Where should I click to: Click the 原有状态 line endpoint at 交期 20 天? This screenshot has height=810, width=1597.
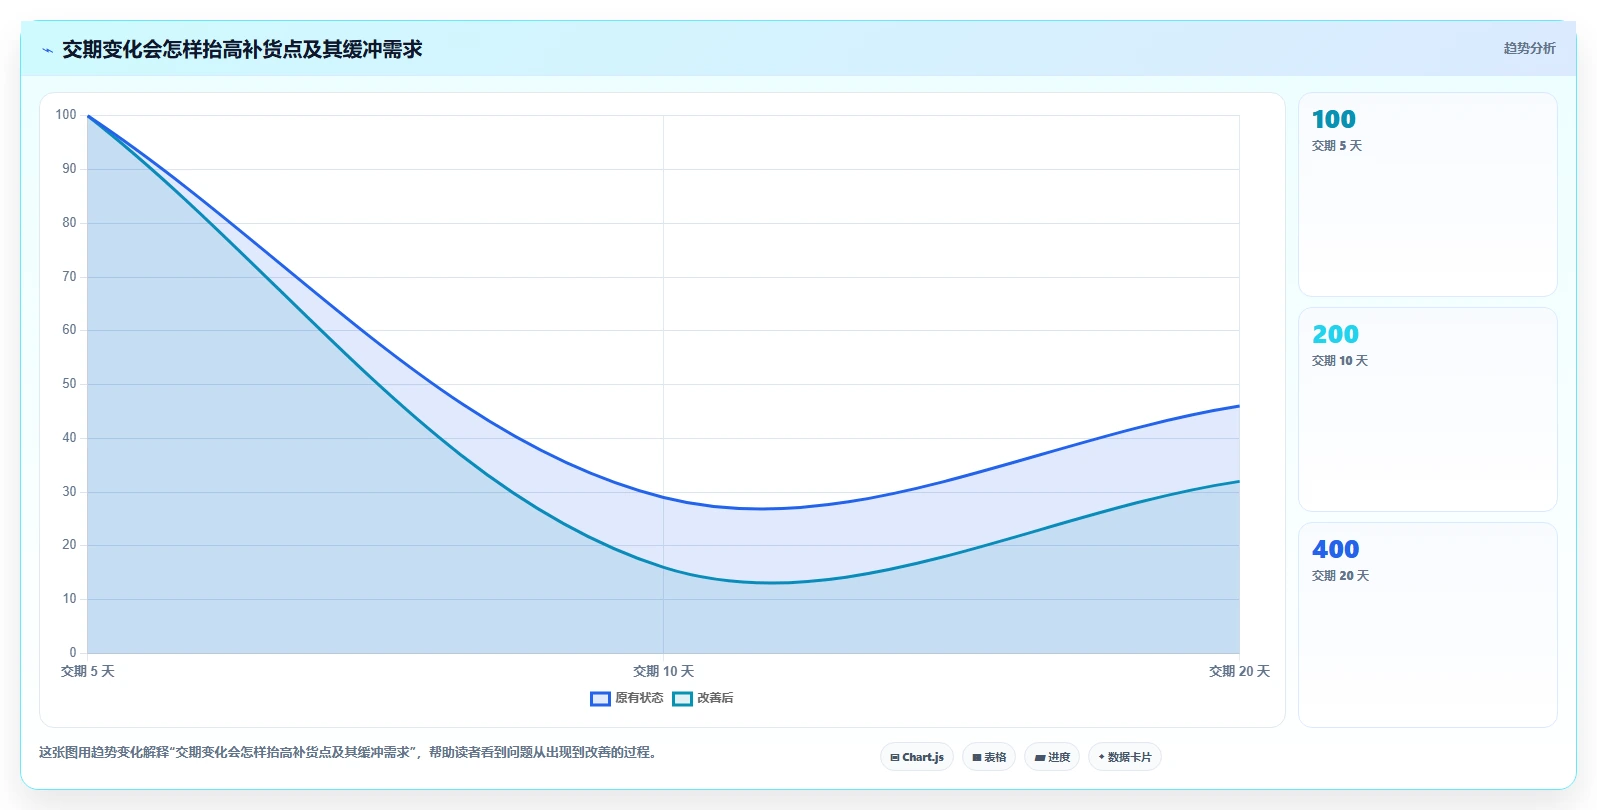pyautogui.click(x=1239, y=406)
